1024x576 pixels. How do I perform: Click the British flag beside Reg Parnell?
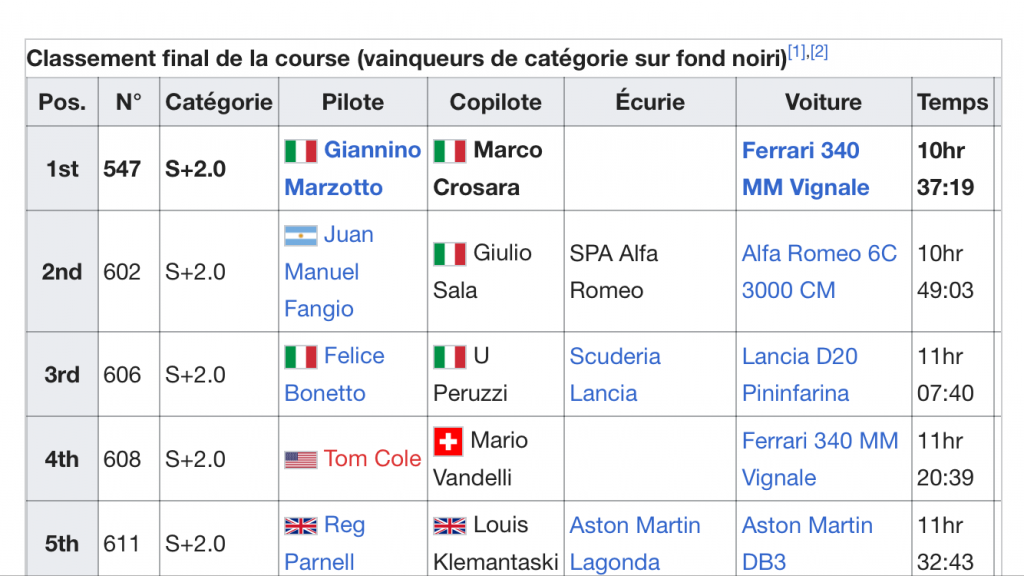click(x=301, y=526)
